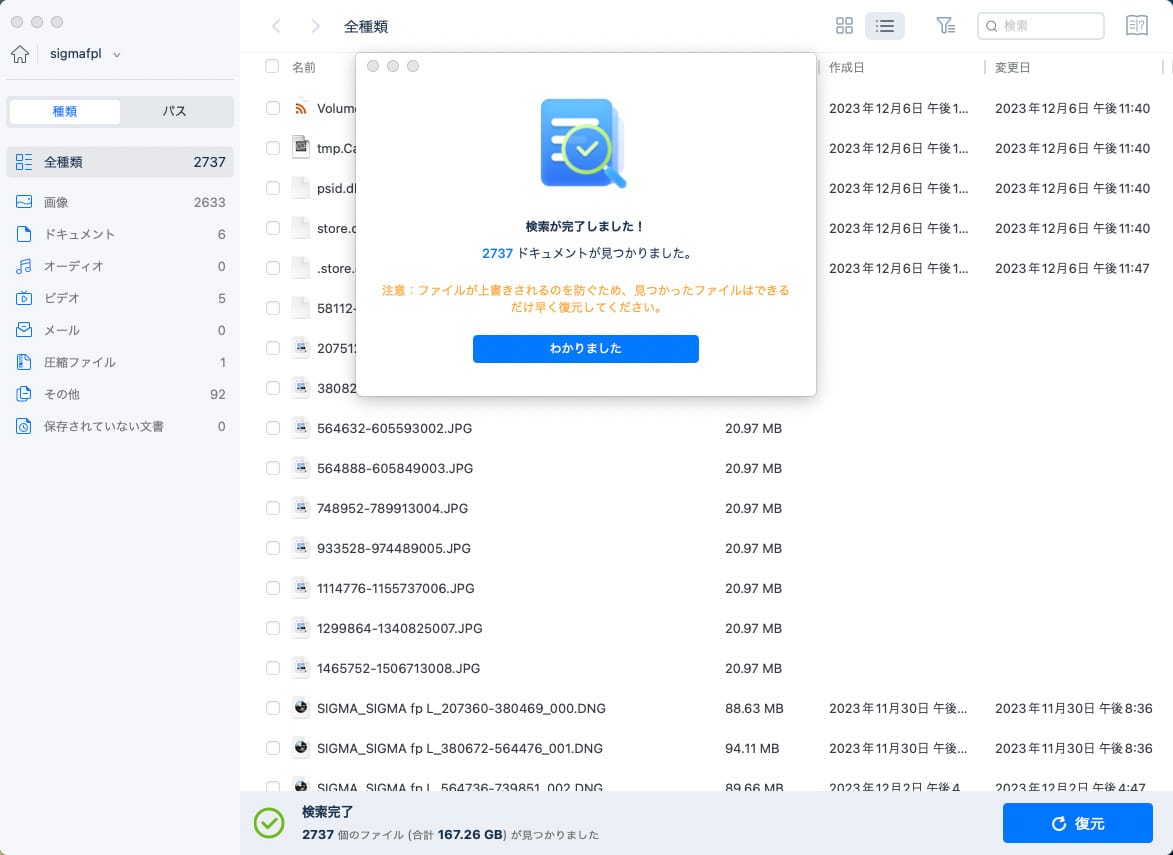The image size is (1173, 855).
Task: Switch to grid view layout
Action: [845, 26]
